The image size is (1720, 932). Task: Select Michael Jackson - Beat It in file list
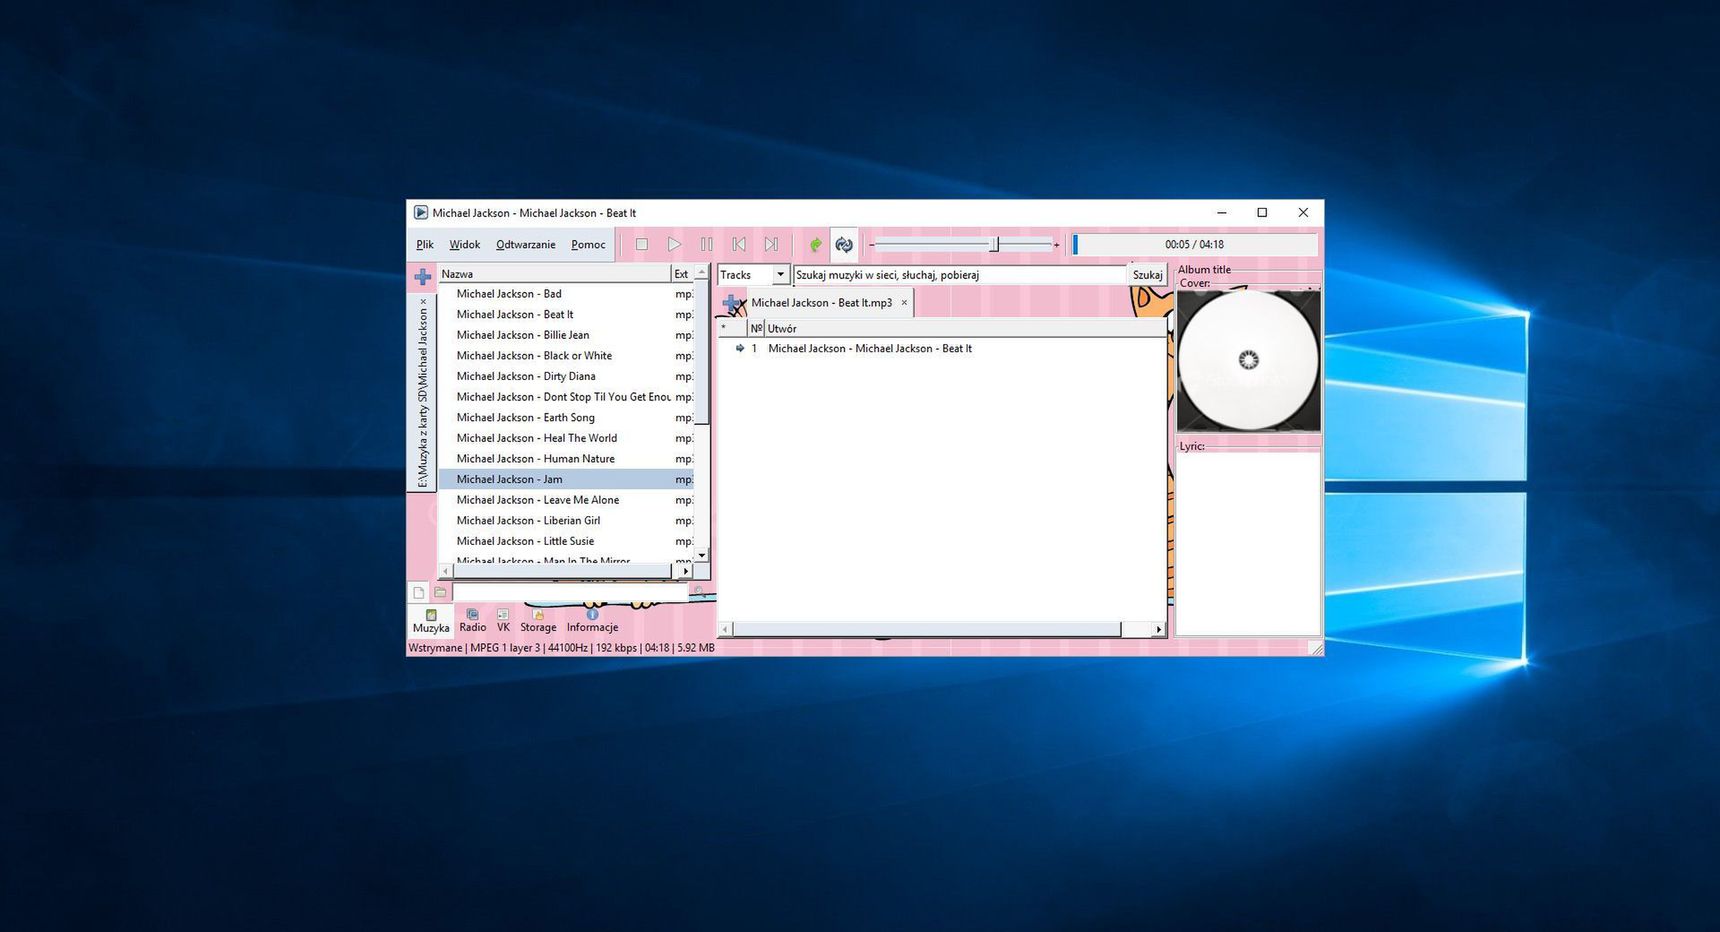[x=566, y=314]
